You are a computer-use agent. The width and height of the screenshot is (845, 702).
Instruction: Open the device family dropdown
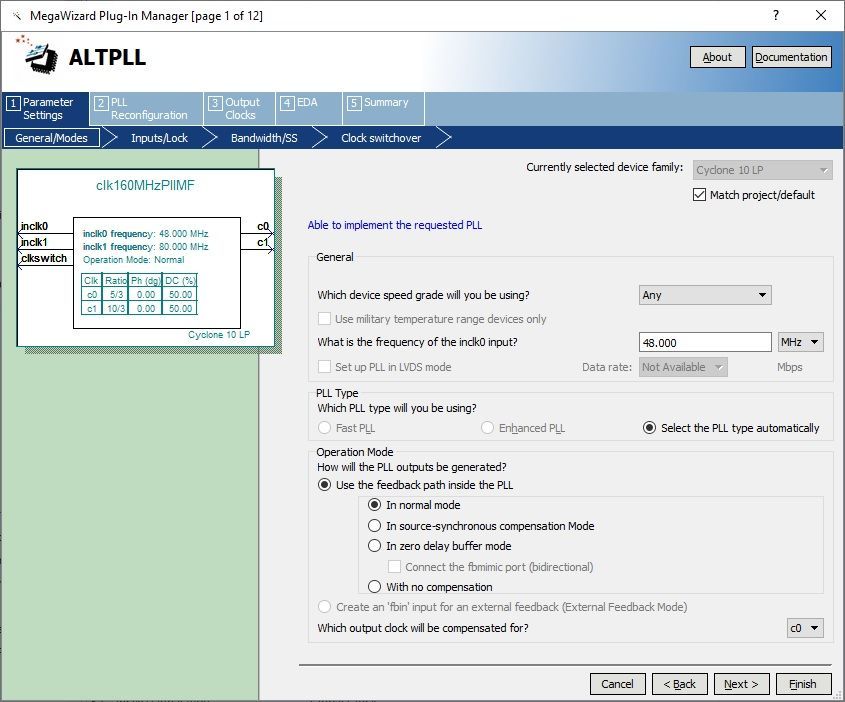(x=762, y=170)
